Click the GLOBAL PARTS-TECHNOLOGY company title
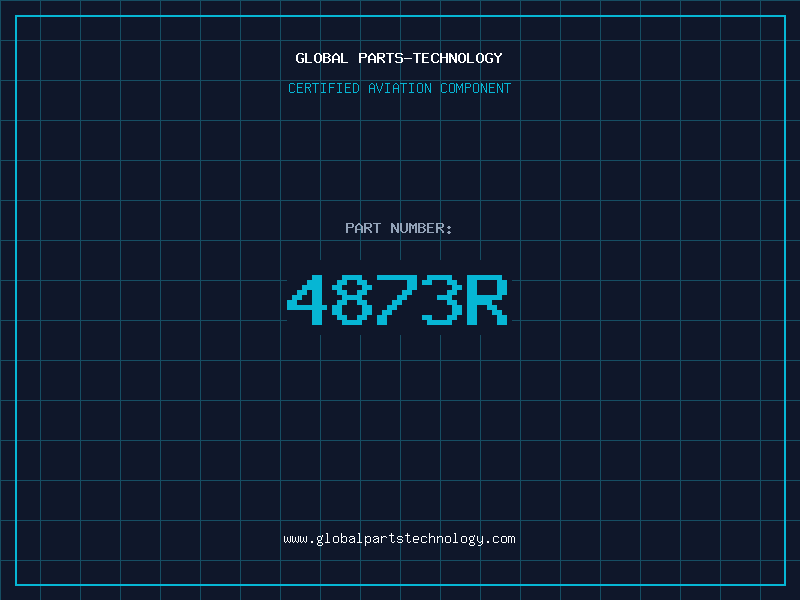This screenshot has width=800, height=600. click(399, 58)
